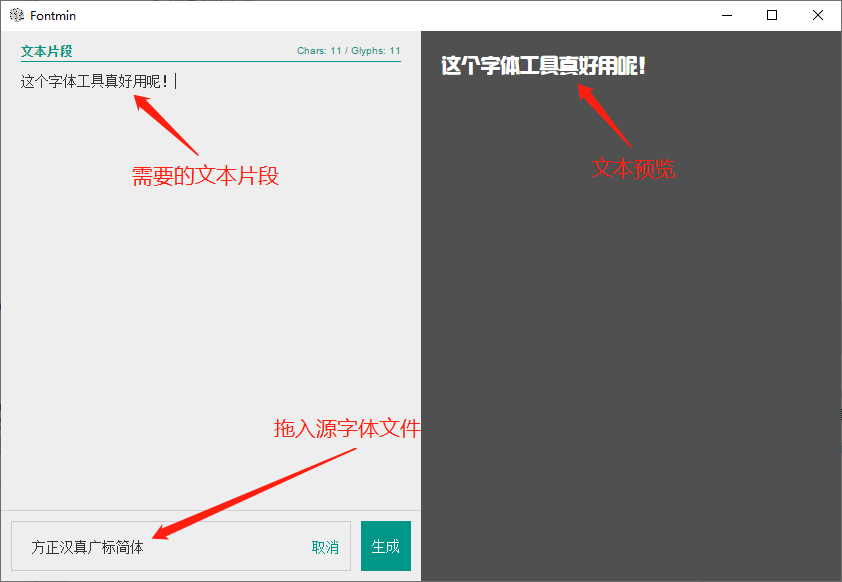Click the preview text 这个字体工具真好用呢!
842x582 pixels.
click(543, 66)
